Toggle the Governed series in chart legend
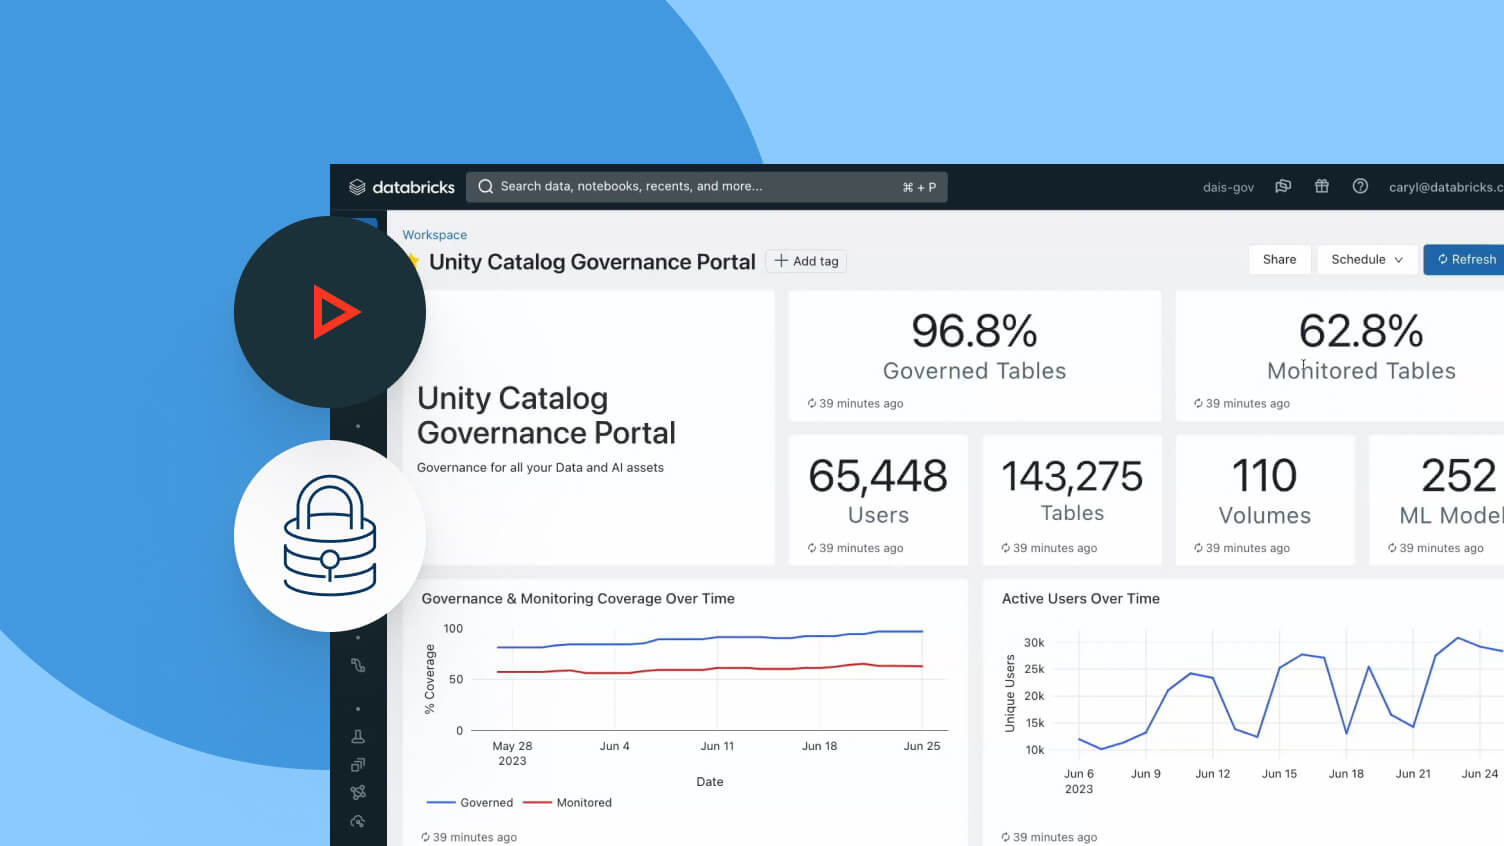The height and width of the screenshot is (846, 1504). pos(470,803)
